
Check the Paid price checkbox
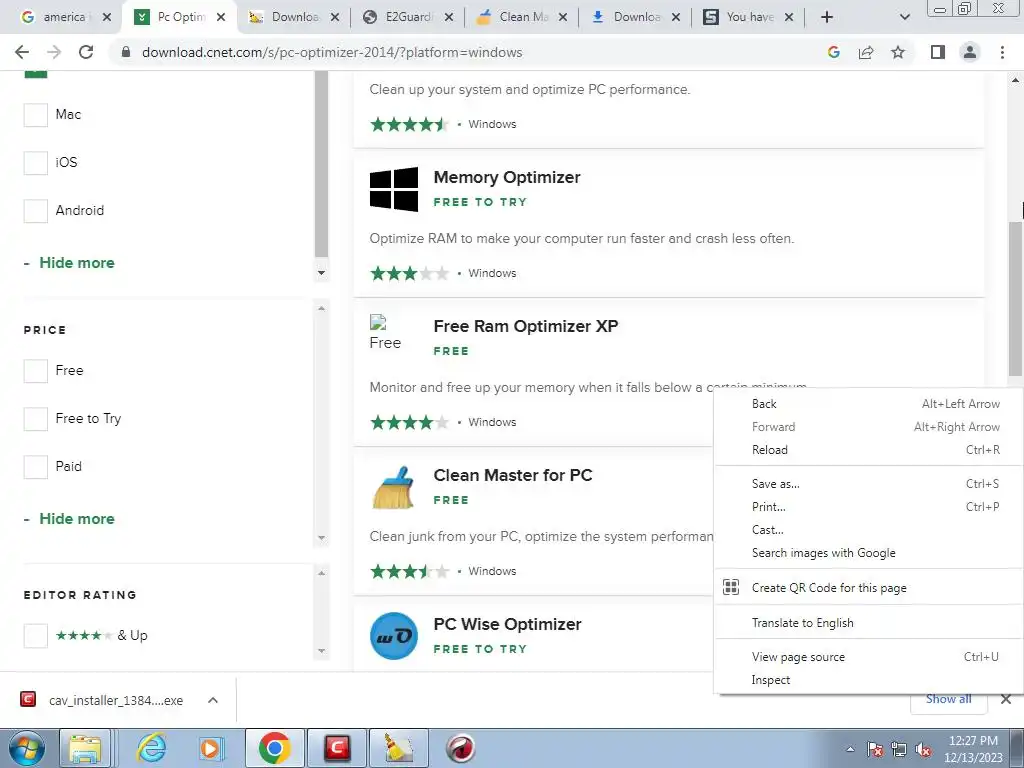[36, 467]
